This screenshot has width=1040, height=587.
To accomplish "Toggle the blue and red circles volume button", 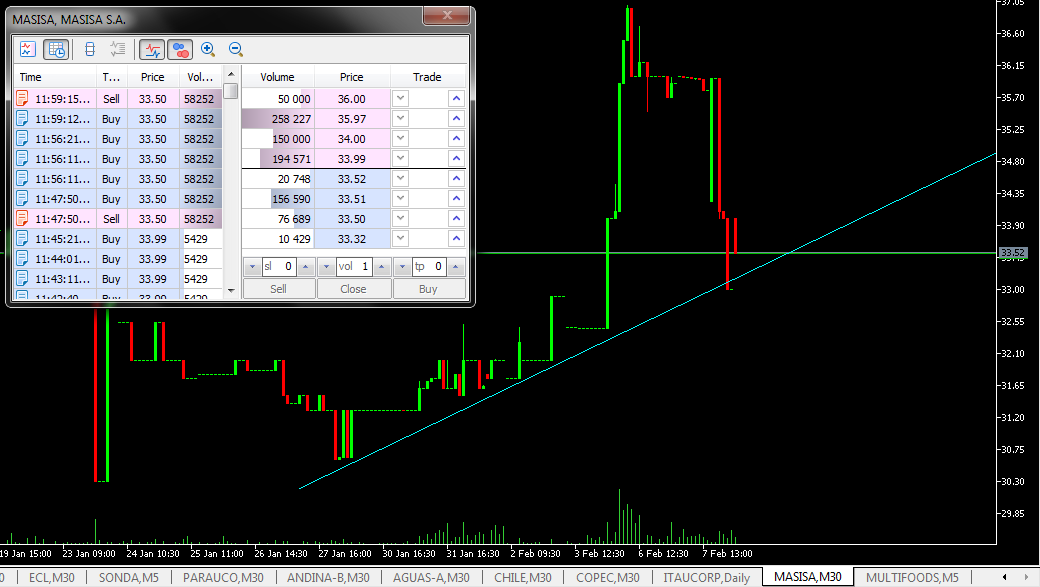I will pos(180,49).
